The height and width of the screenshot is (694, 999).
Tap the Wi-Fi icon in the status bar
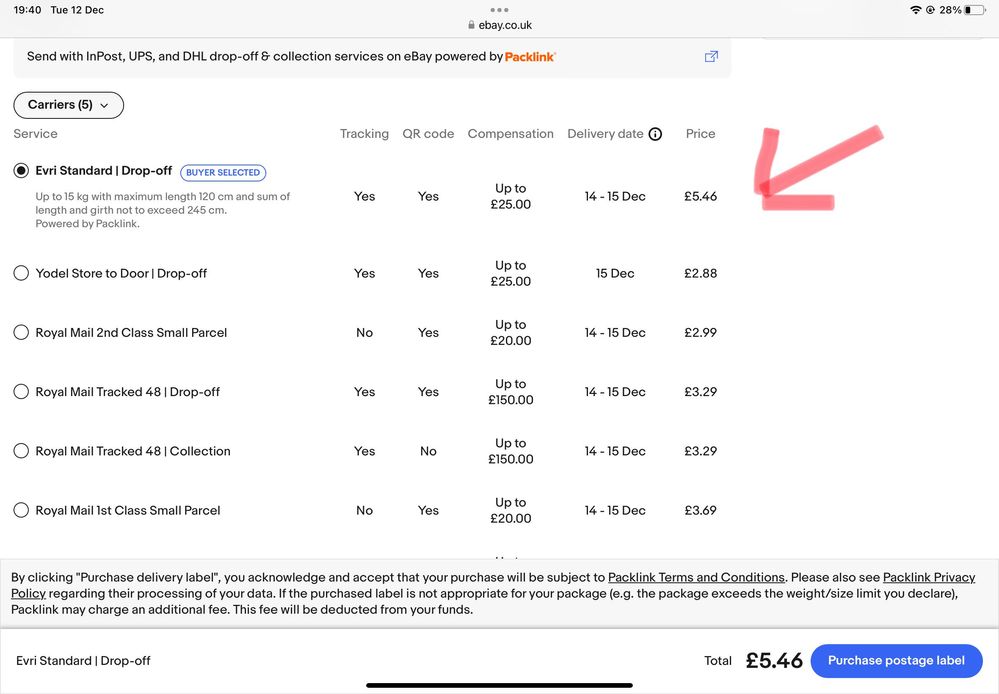pyautogui.click(x=915, y=10)
